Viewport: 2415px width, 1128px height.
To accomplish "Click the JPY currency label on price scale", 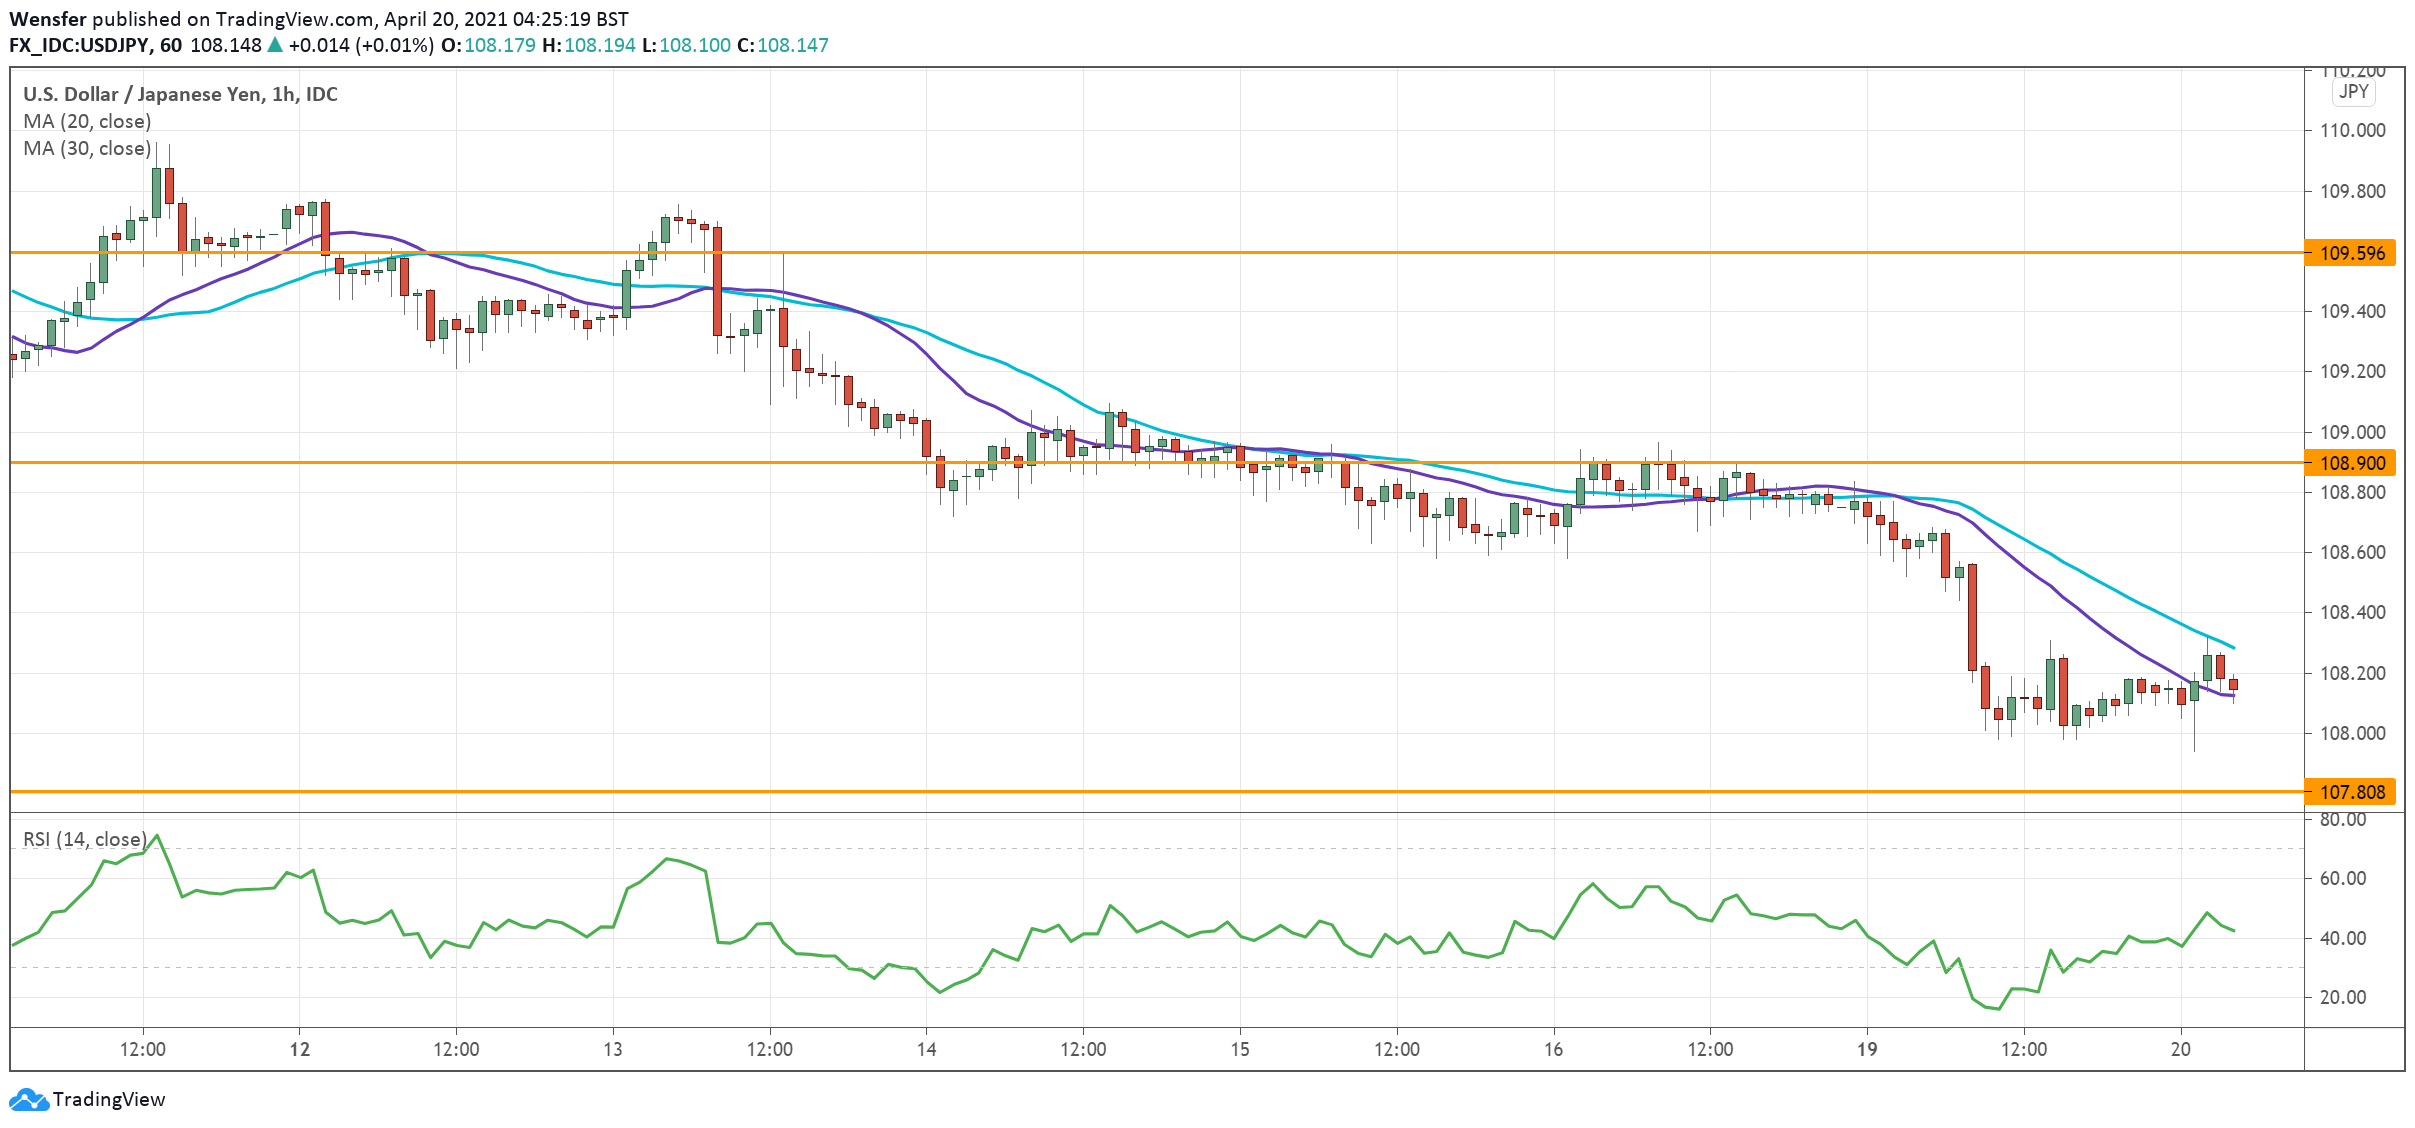I will coord(2354,92).
